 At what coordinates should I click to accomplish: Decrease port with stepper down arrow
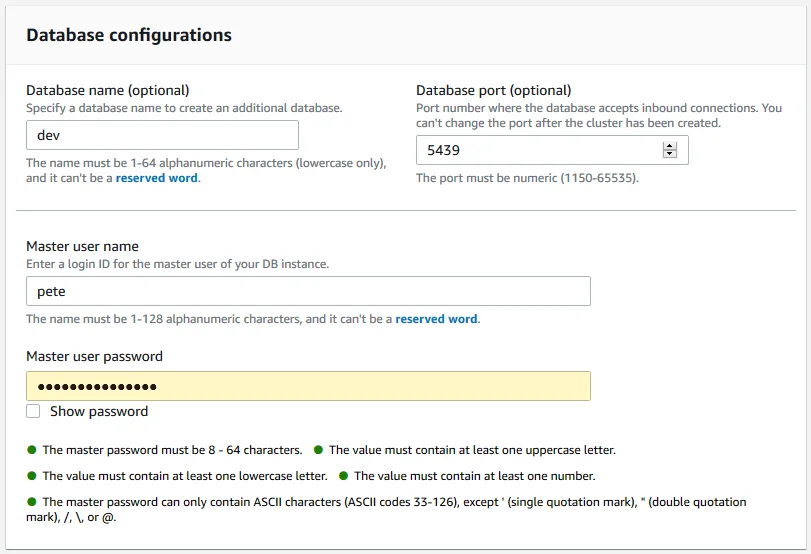(670, 154)
